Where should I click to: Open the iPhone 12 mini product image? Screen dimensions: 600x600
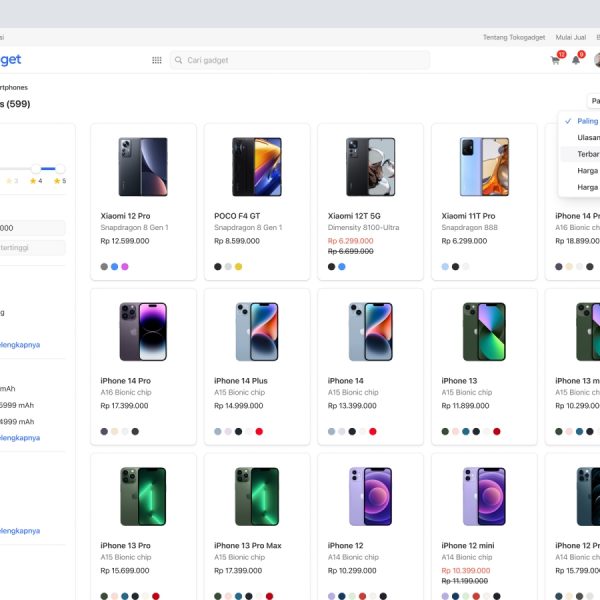click(x=484, y=496)
